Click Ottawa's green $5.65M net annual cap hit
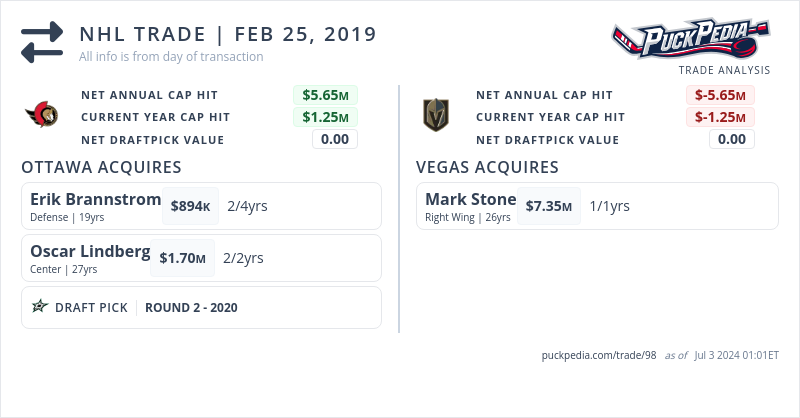800x418 pixels. (x=325, y=95)
